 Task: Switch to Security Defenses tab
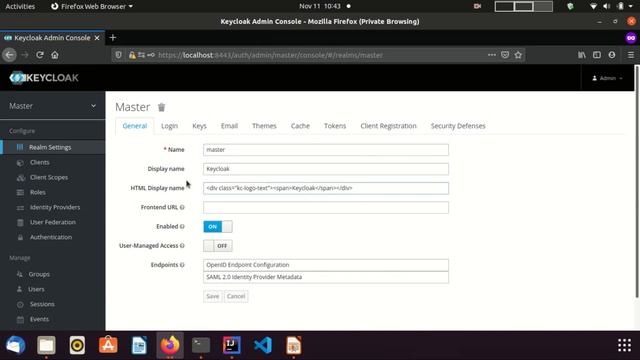pyautogui.click(x=458, y=126)
